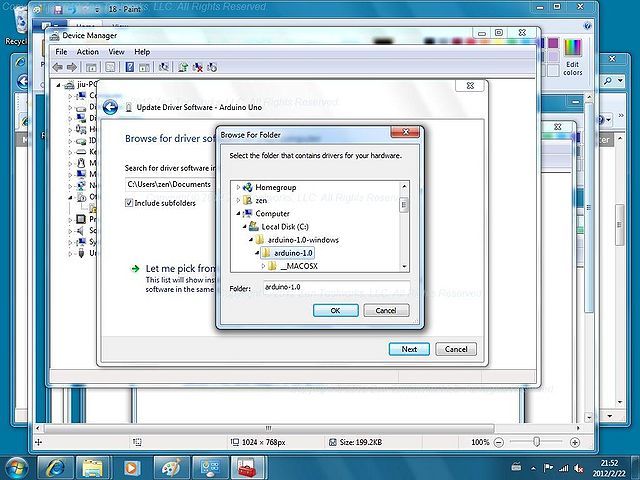Viewport: 640px width, 480px height.
Task: Click the mouse device category icon in Device Manager
Action: point(81,163)
